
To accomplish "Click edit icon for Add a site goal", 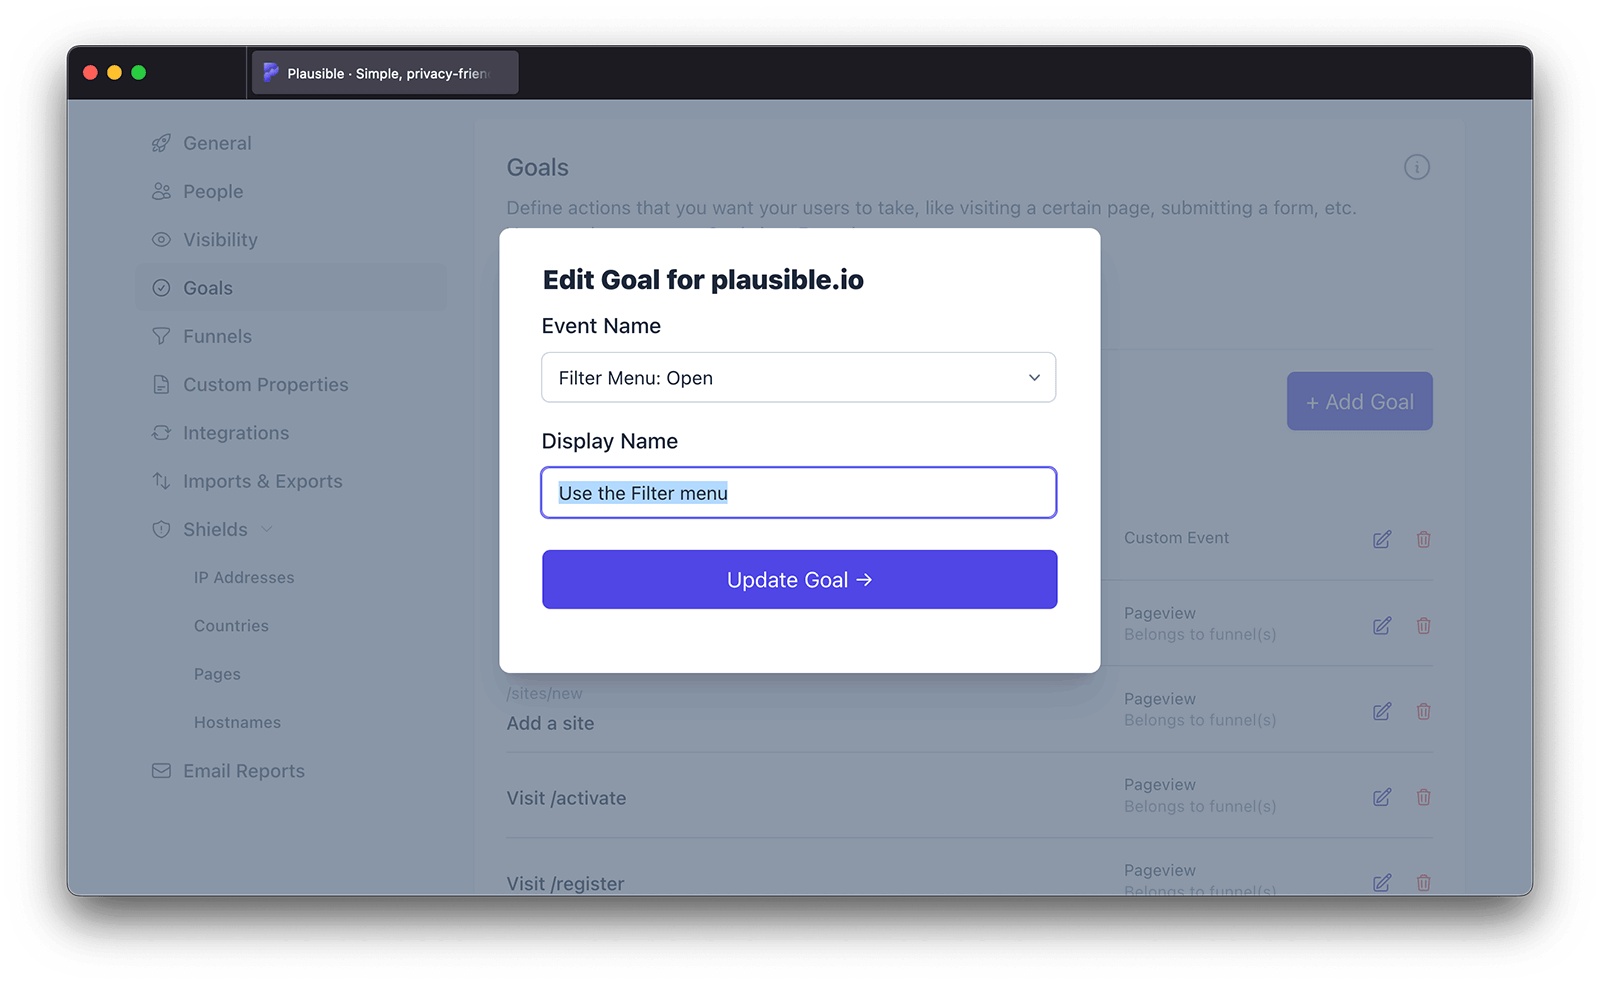I will click(1382, 711).
